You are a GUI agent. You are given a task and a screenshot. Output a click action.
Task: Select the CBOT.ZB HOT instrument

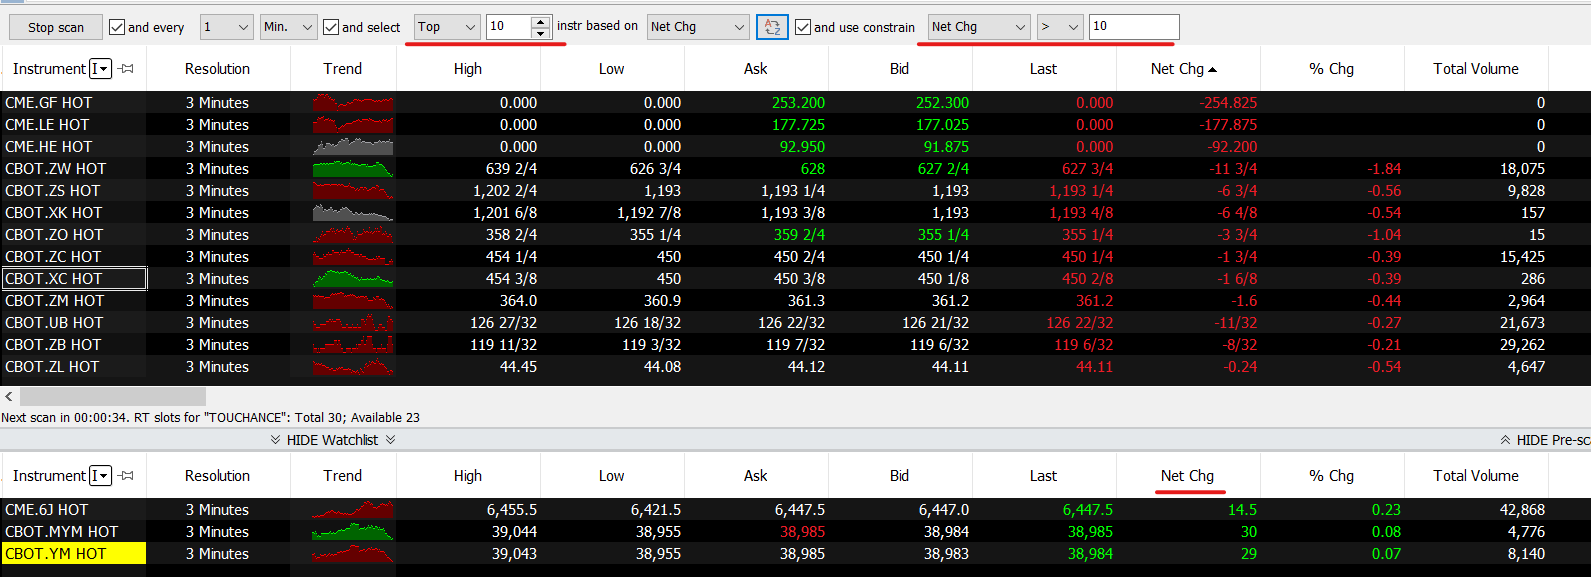[53, 345]
